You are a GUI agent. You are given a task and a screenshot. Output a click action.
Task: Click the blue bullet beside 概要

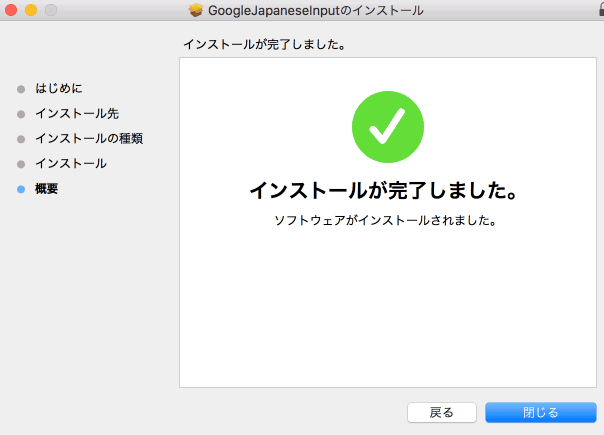coord(21,189)
